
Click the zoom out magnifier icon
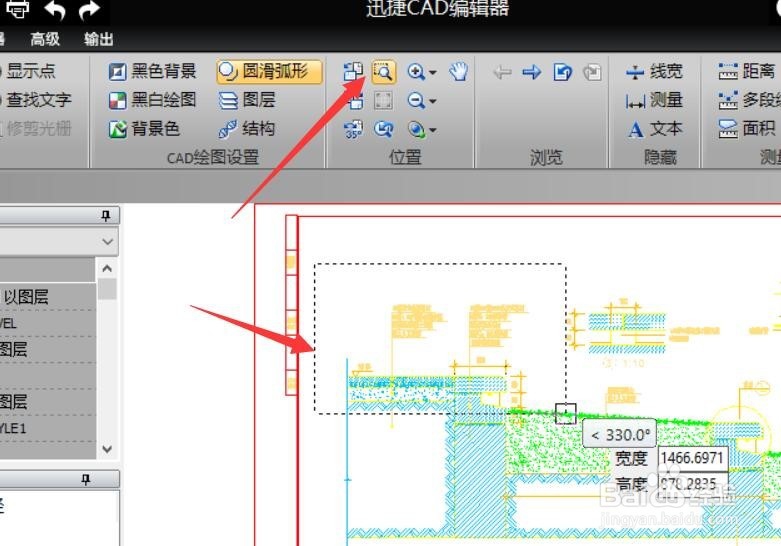click(416, 101)
